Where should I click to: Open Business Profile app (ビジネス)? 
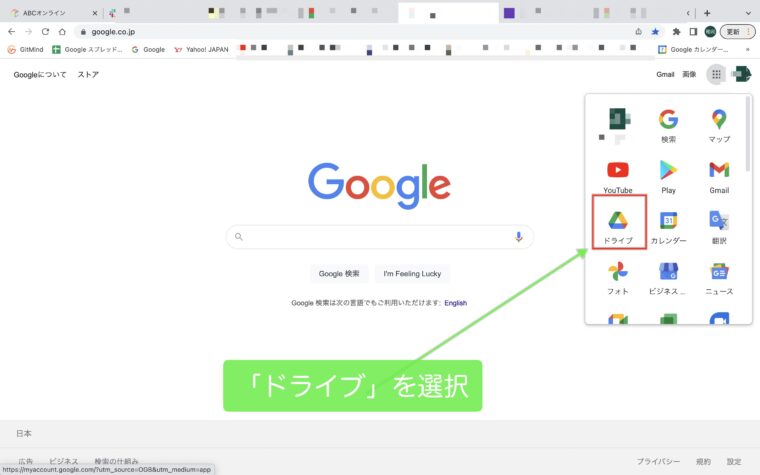tap(668, 278)
